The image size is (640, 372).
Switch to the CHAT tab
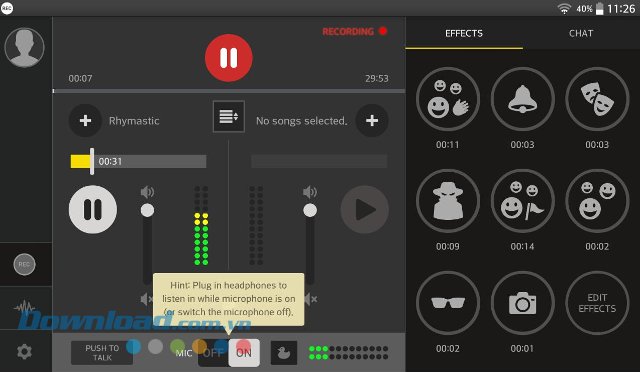581,33
